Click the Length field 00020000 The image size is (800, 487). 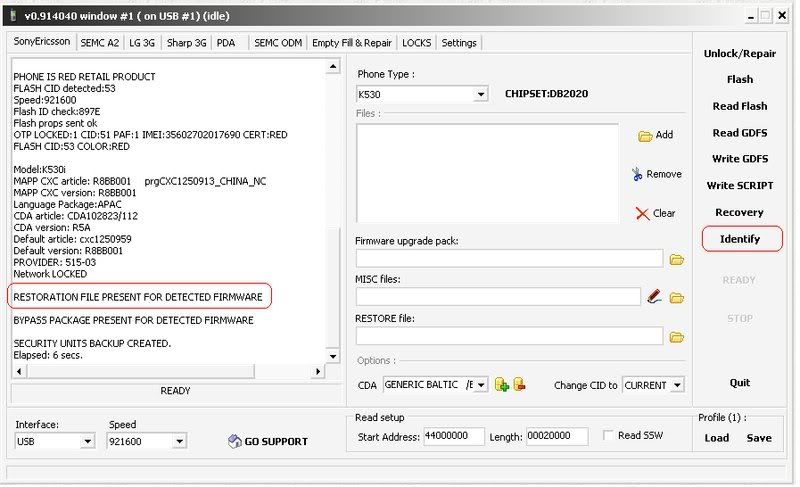[557, 436]
